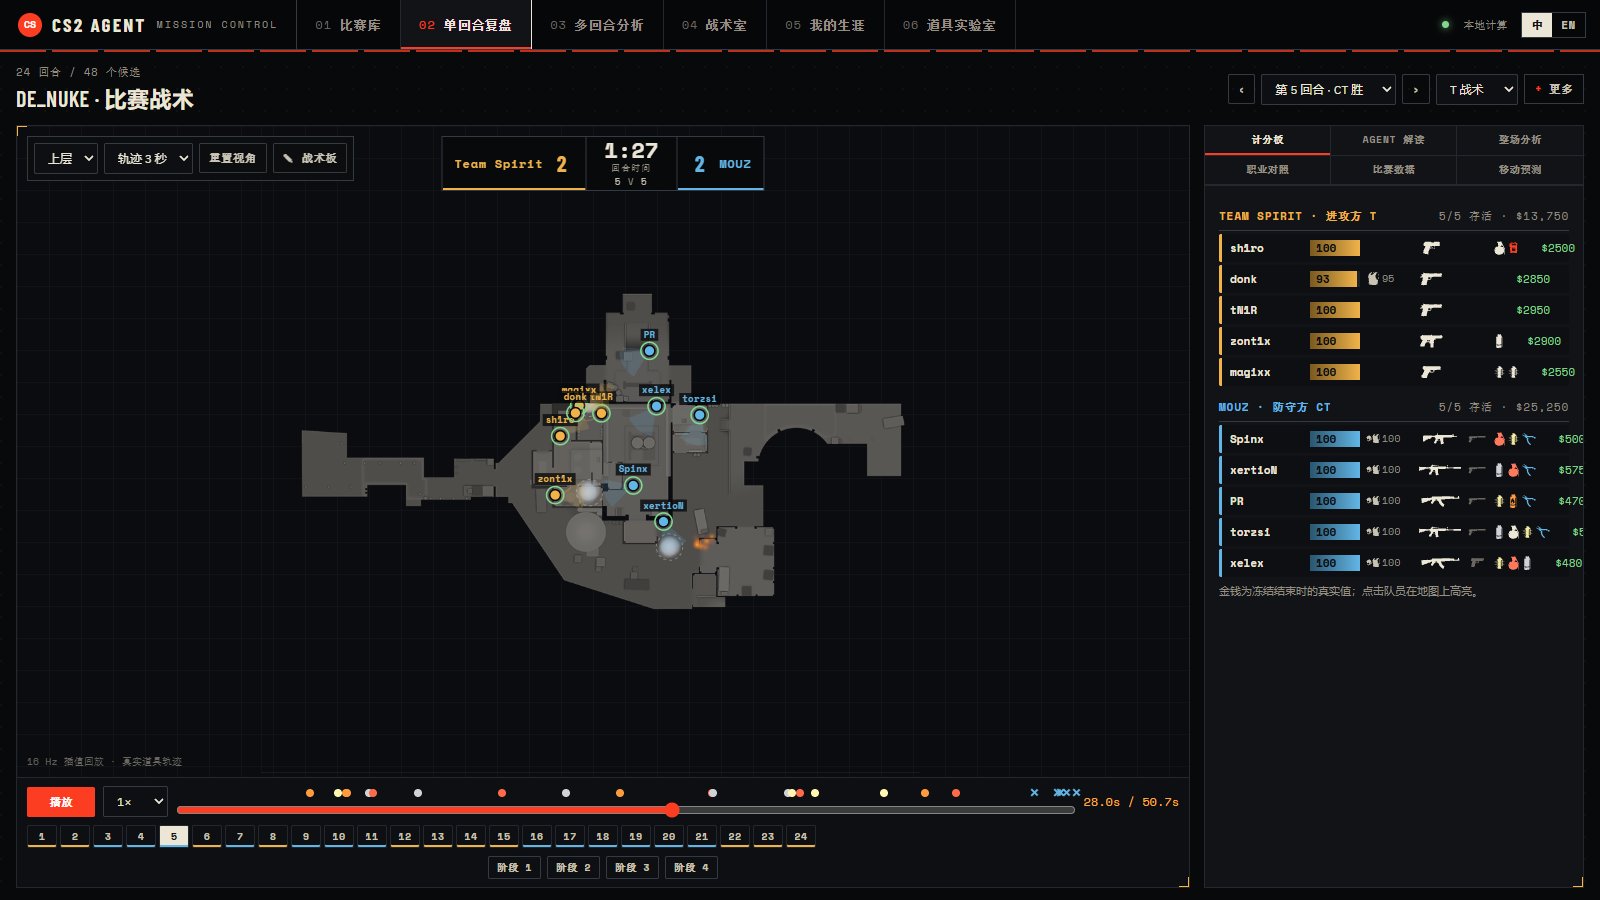The height and width of the screenshot is (900, 1600).
Task: Click shiro's pistol weapon icon
Action: pos(1431,248)
